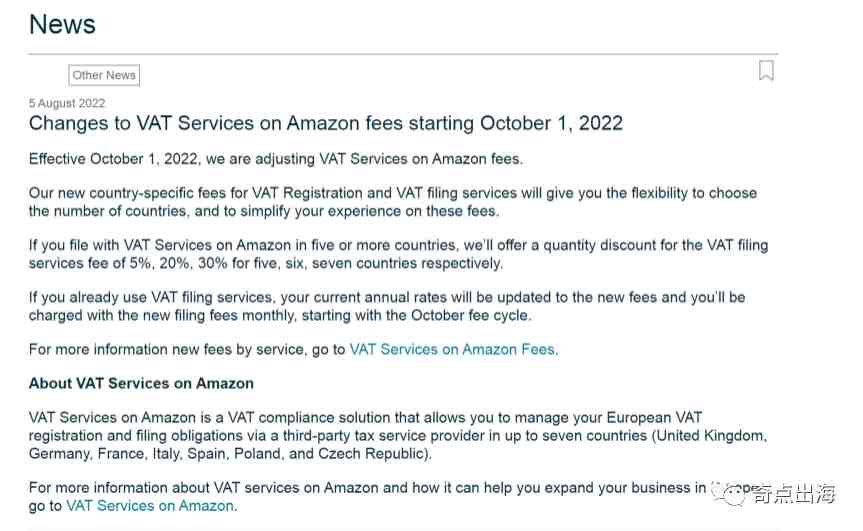
Task: Open the VAT Services on Amazon Fees link
Action: pyautogui.click(x=454, y=349)
